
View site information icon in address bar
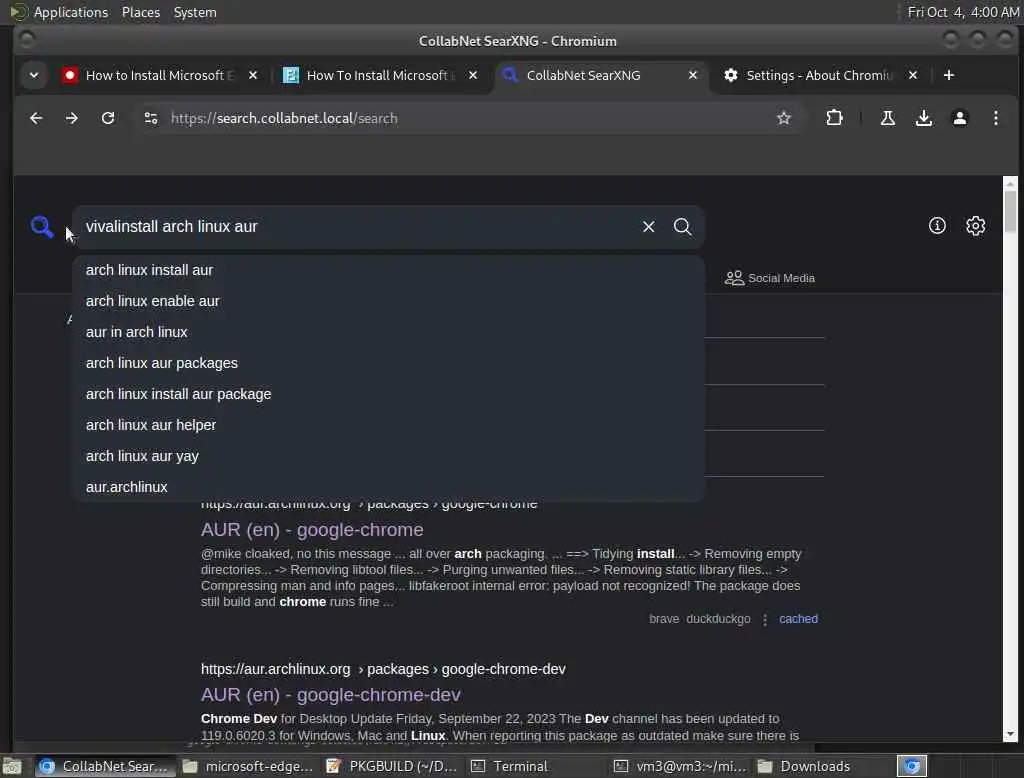click(x=151, y=118)
